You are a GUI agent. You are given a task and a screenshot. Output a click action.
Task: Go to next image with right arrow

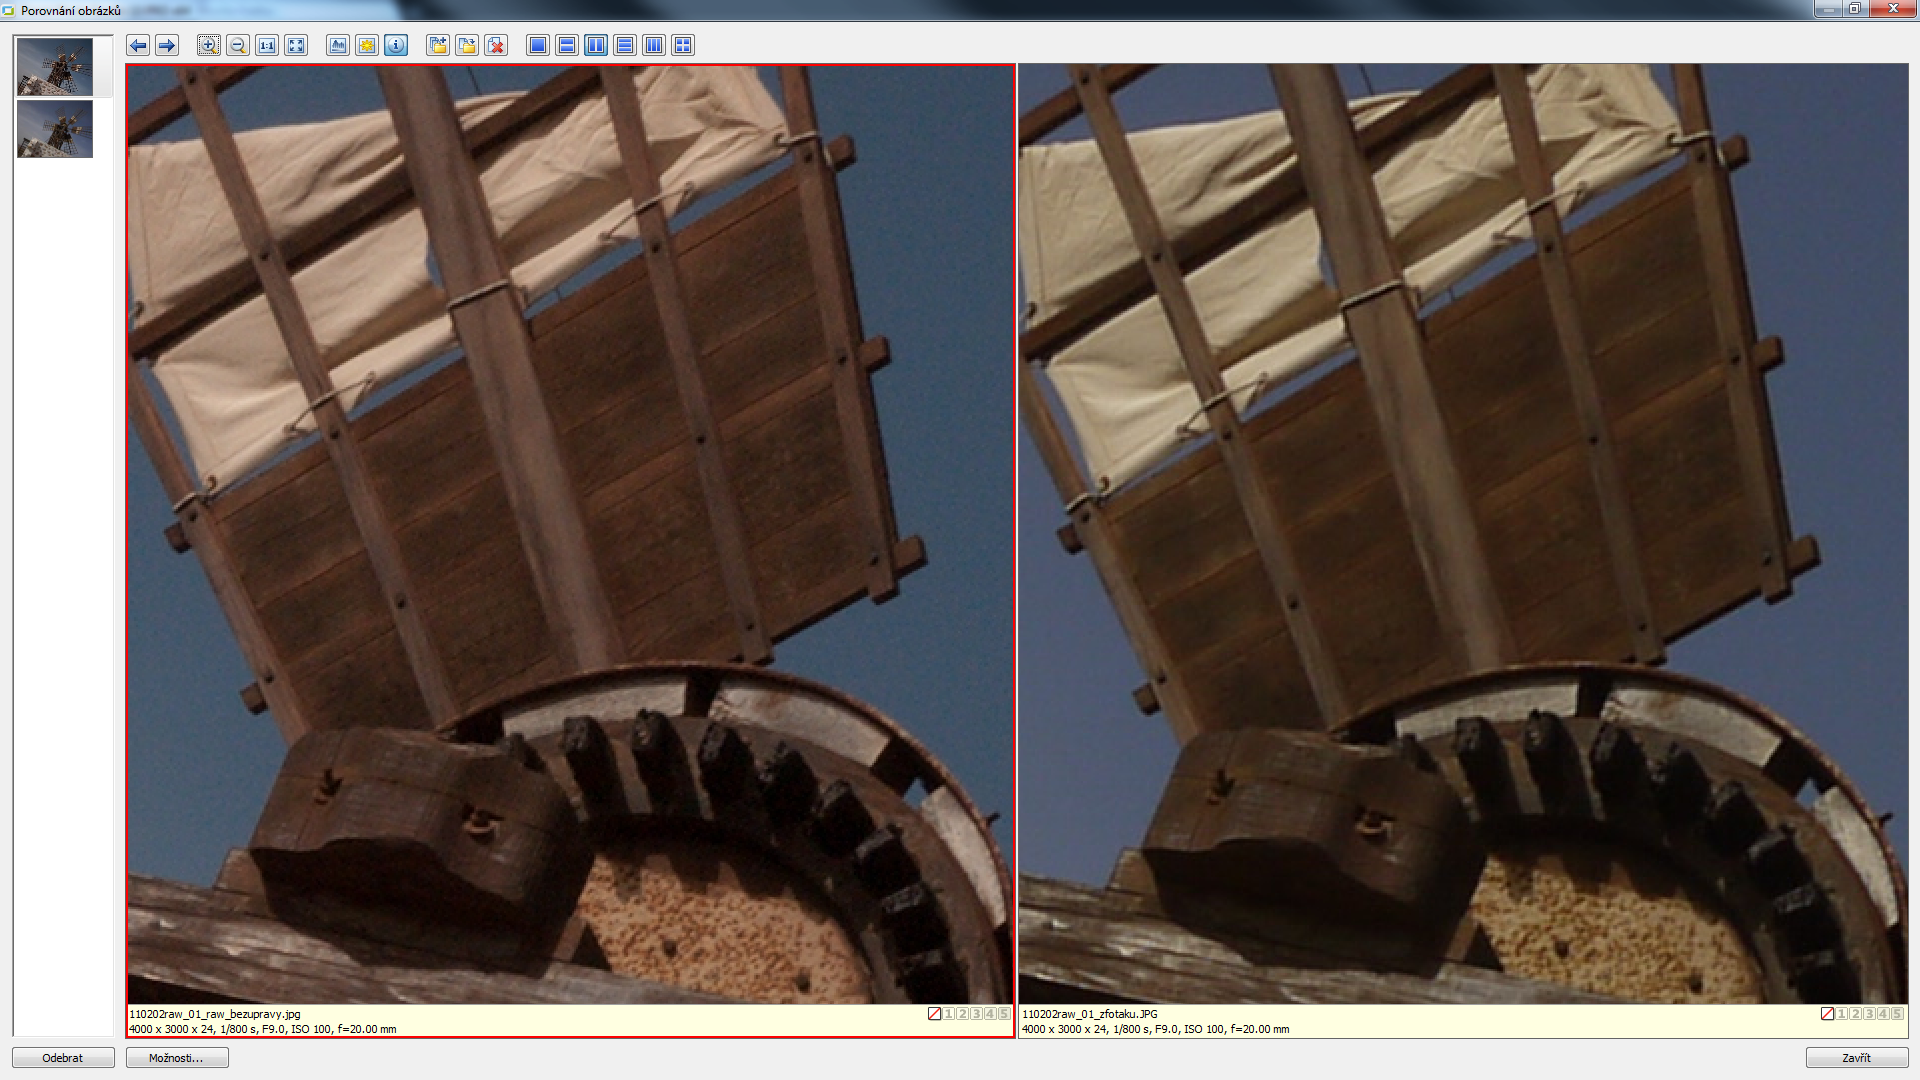pyautogui.click(x=167, y=45)
